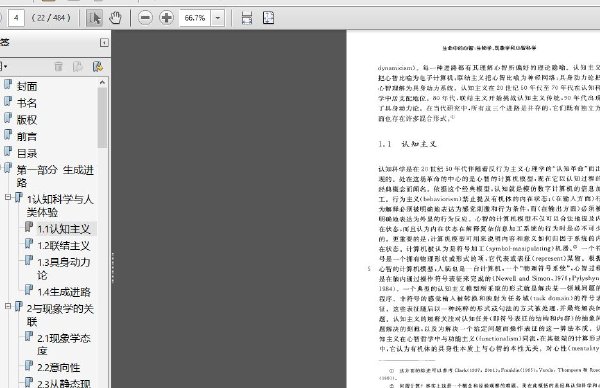Open the 目录 bookmark
The image size is (600, 388).
[27, 153]
